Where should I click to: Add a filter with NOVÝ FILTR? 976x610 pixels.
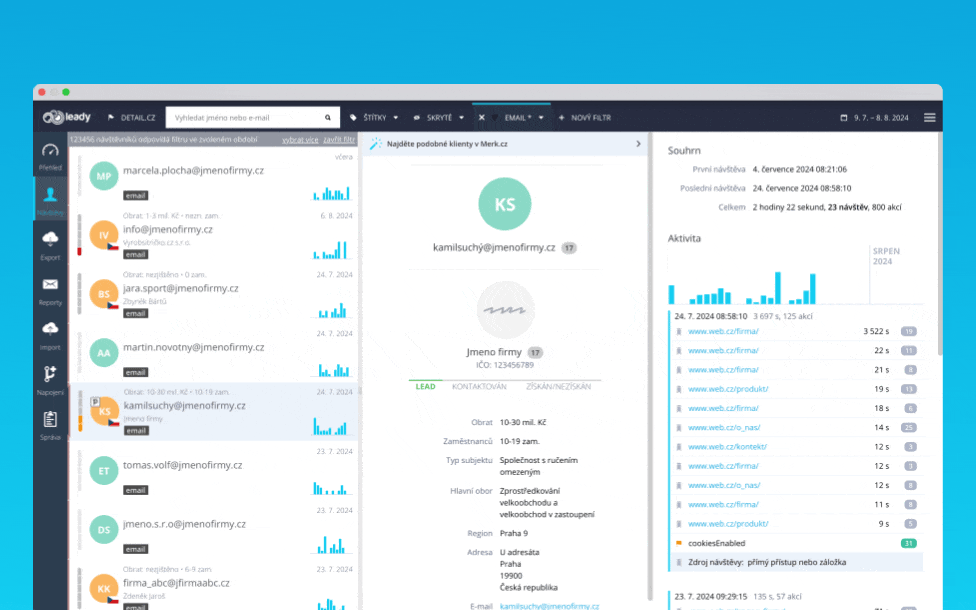point(584,118)
